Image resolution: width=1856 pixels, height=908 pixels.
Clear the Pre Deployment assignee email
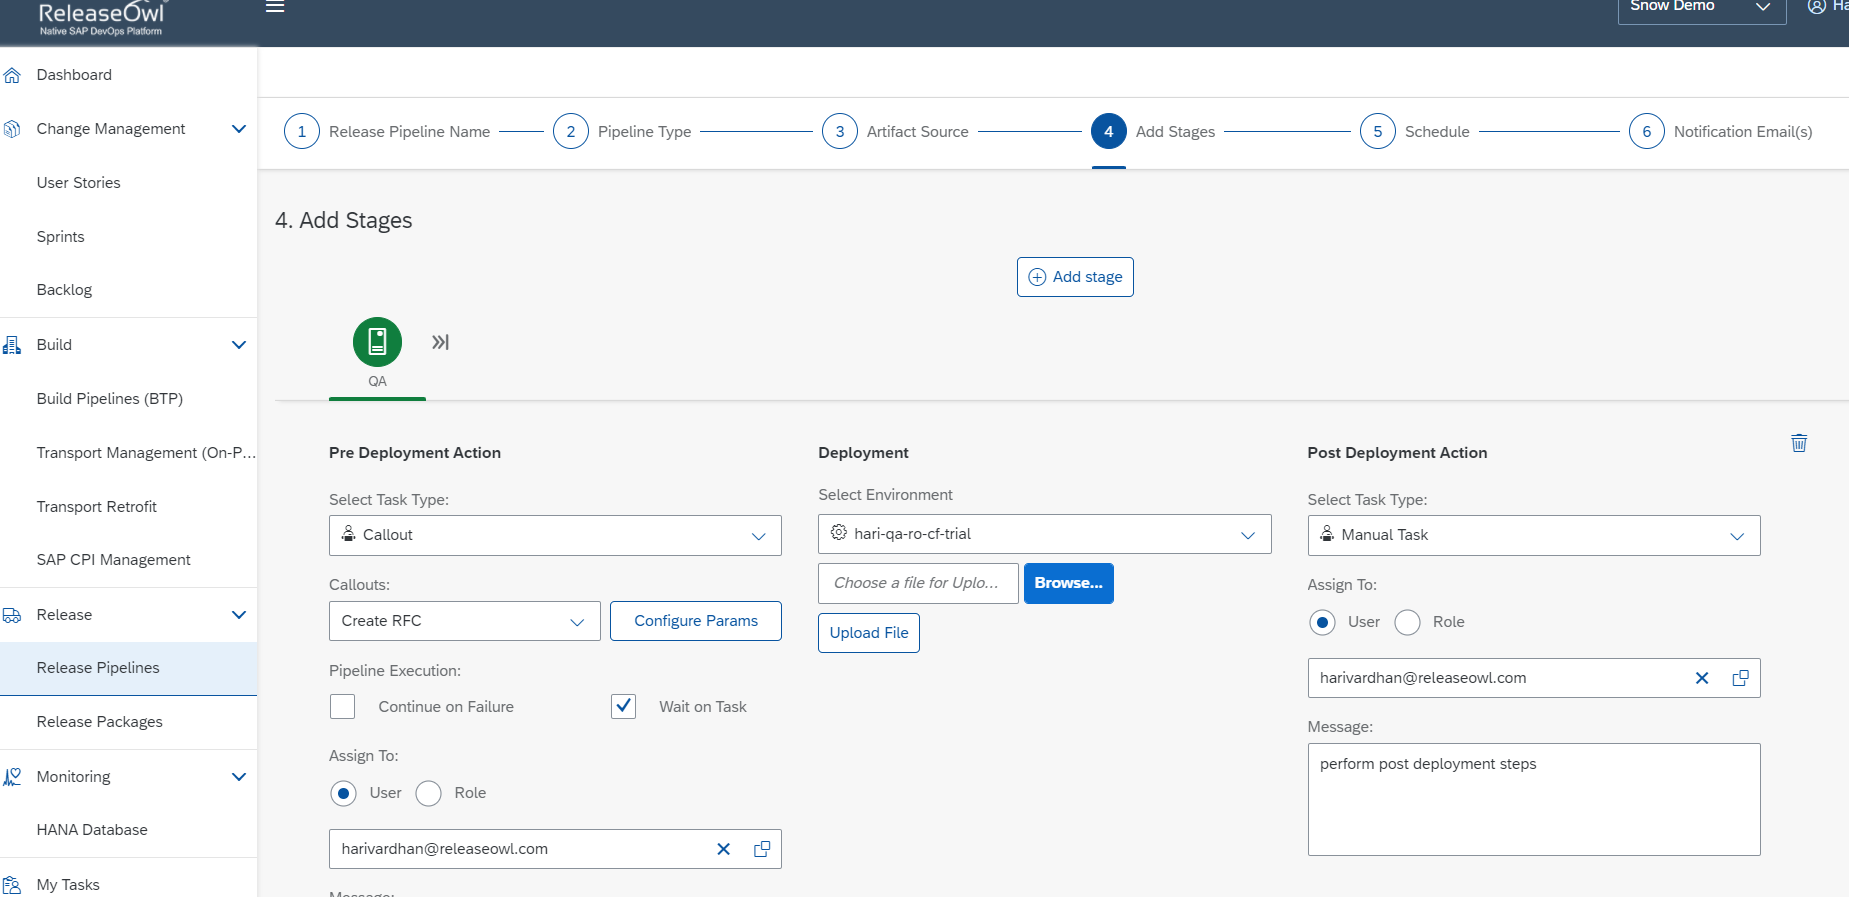point(723,849)
